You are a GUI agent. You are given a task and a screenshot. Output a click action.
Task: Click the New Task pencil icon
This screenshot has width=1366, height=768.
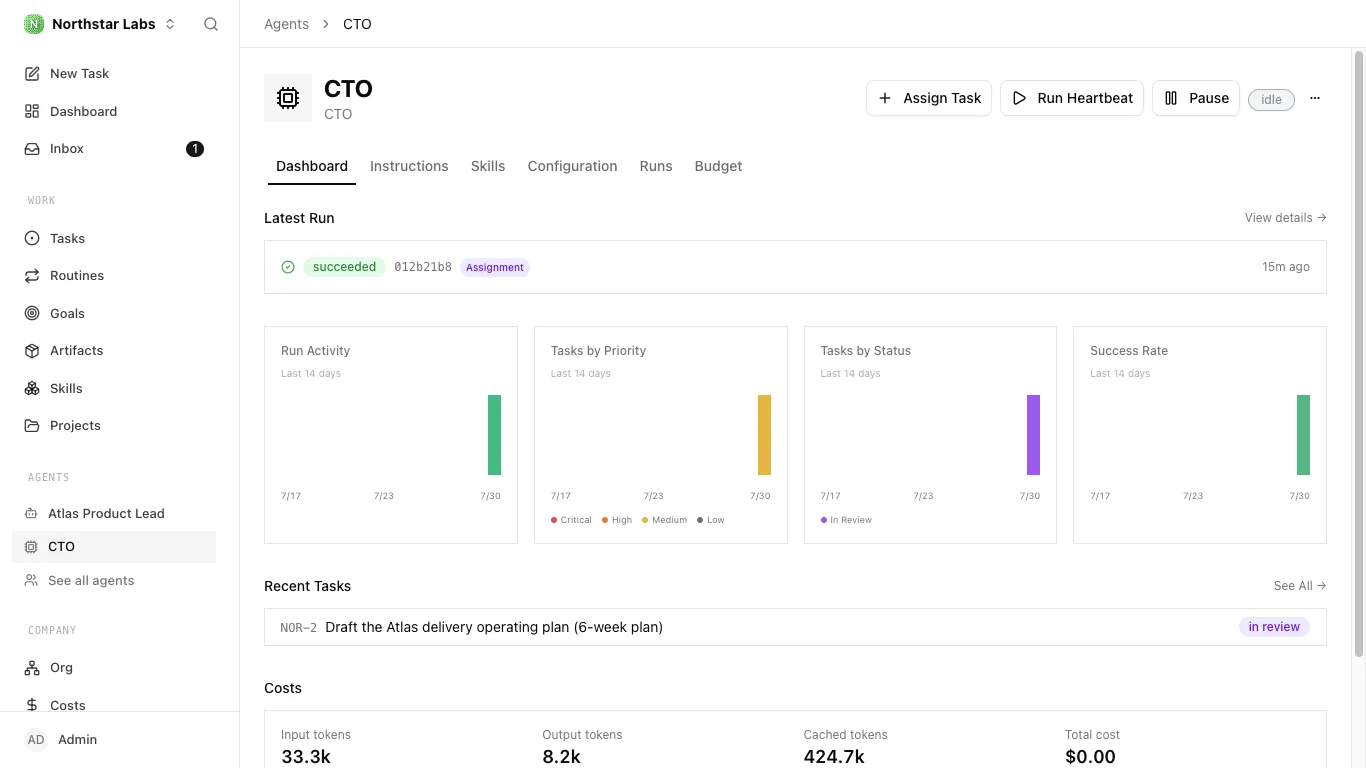tap(32, 73)
